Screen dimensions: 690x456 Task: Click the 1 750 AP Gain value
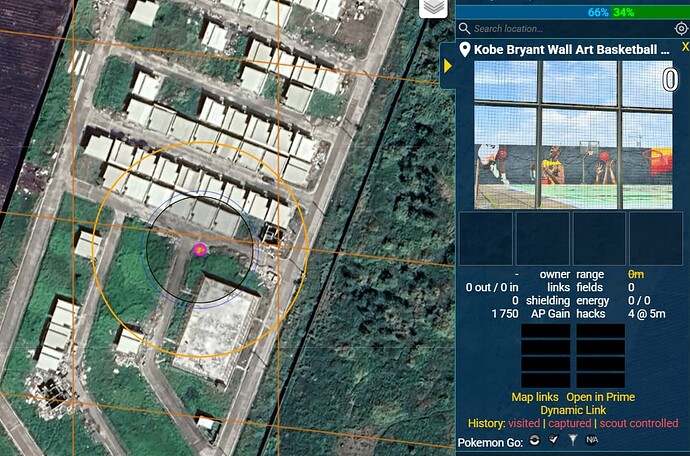point(505,314)
